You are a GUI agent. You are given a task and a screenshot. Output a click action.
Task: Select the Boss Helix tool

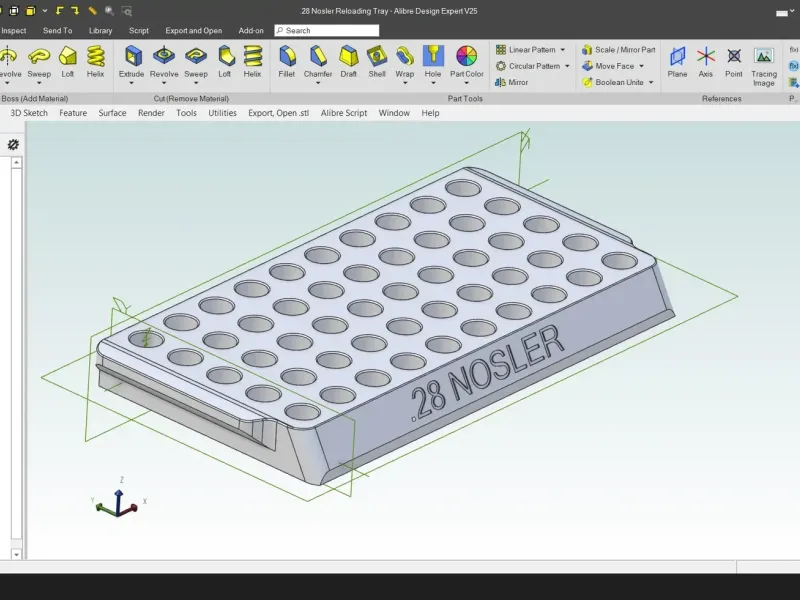tap(95, 62)
